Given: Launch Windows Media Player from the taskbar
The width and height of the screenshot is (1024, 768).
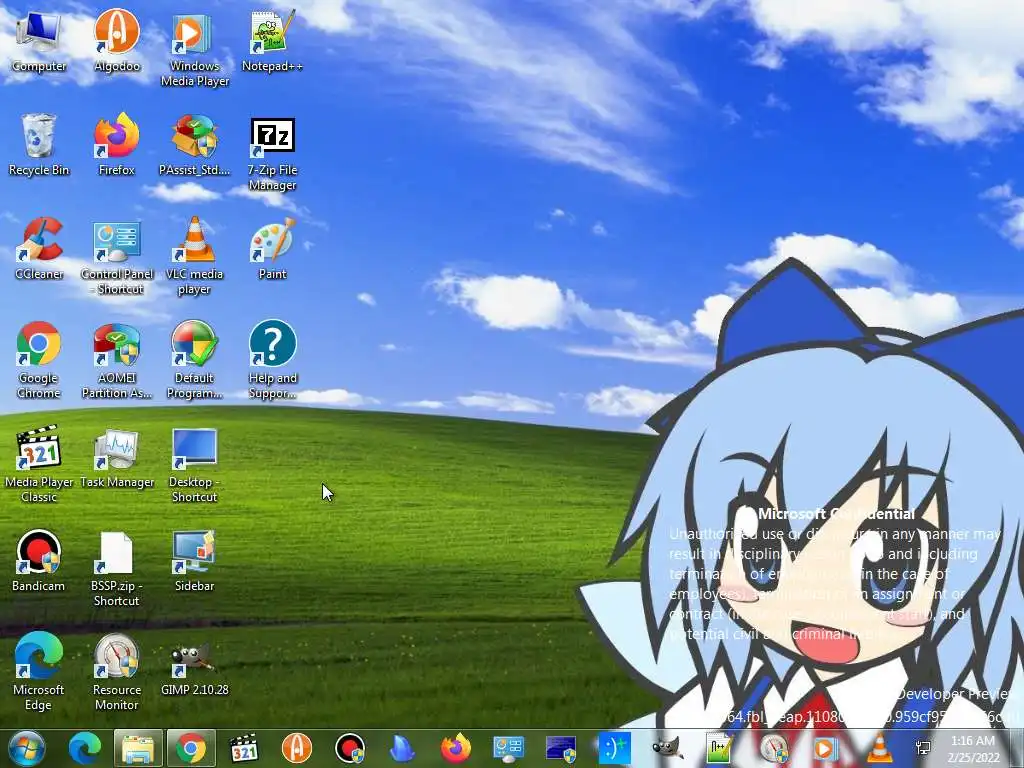Looking at the screenshot, I should 825,748.
